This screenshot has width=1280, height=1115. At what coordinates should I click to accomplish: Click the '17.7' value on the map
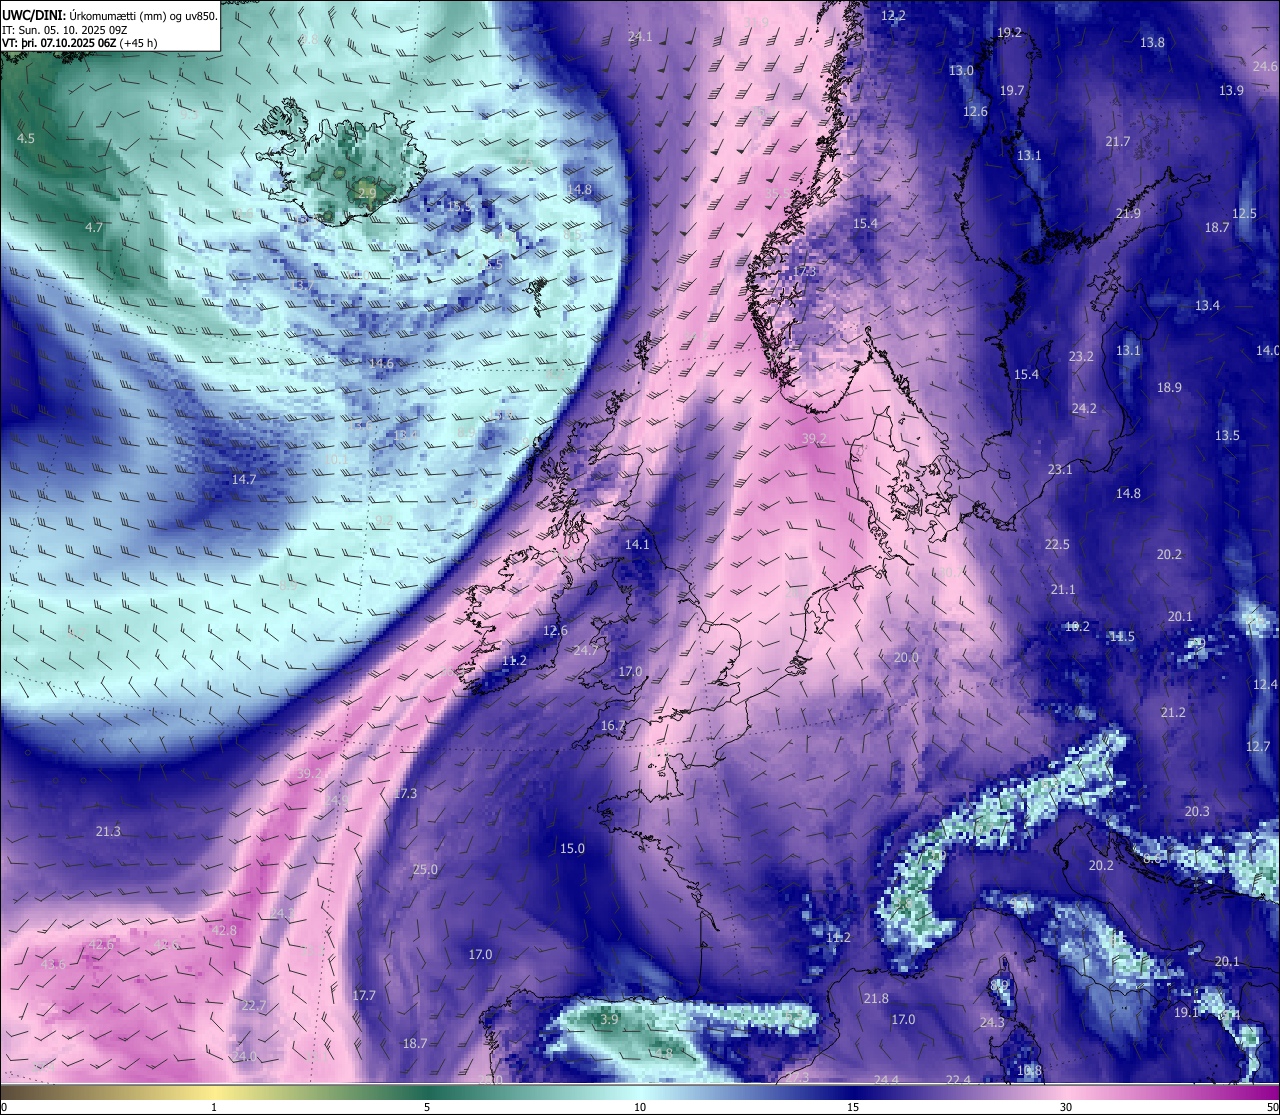364,996
